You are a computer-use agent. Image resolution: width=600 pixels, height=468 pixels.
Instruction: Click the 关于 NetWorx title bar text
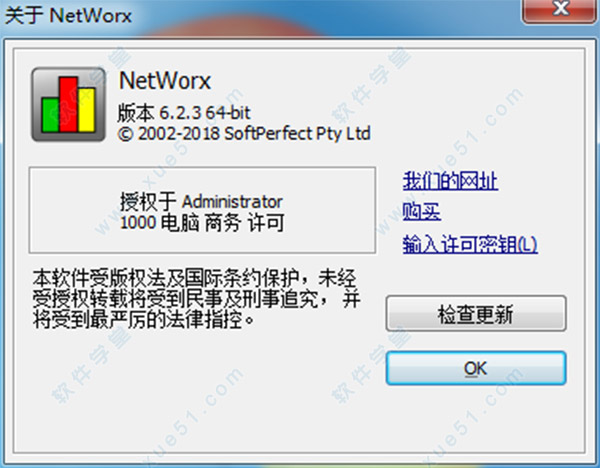[x=68, y=16]
